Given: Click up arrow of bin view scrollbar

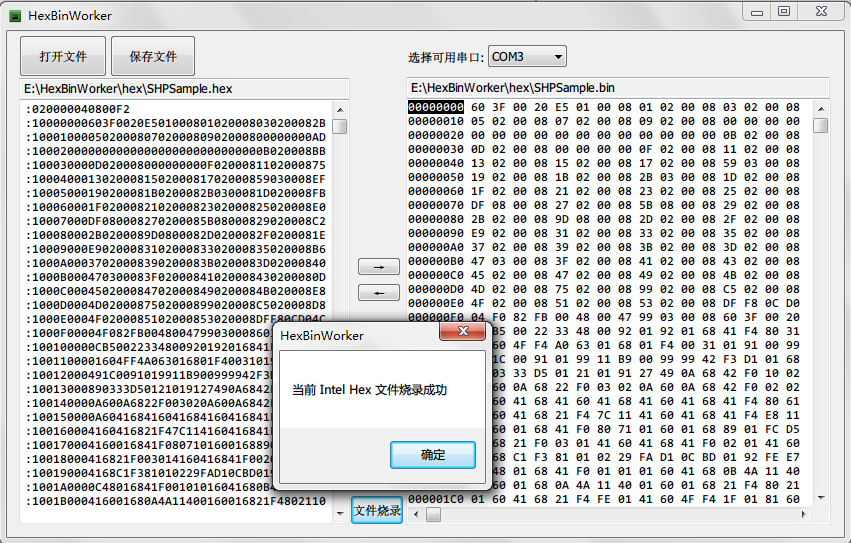Looking at the screenshot, I should 821,108.
